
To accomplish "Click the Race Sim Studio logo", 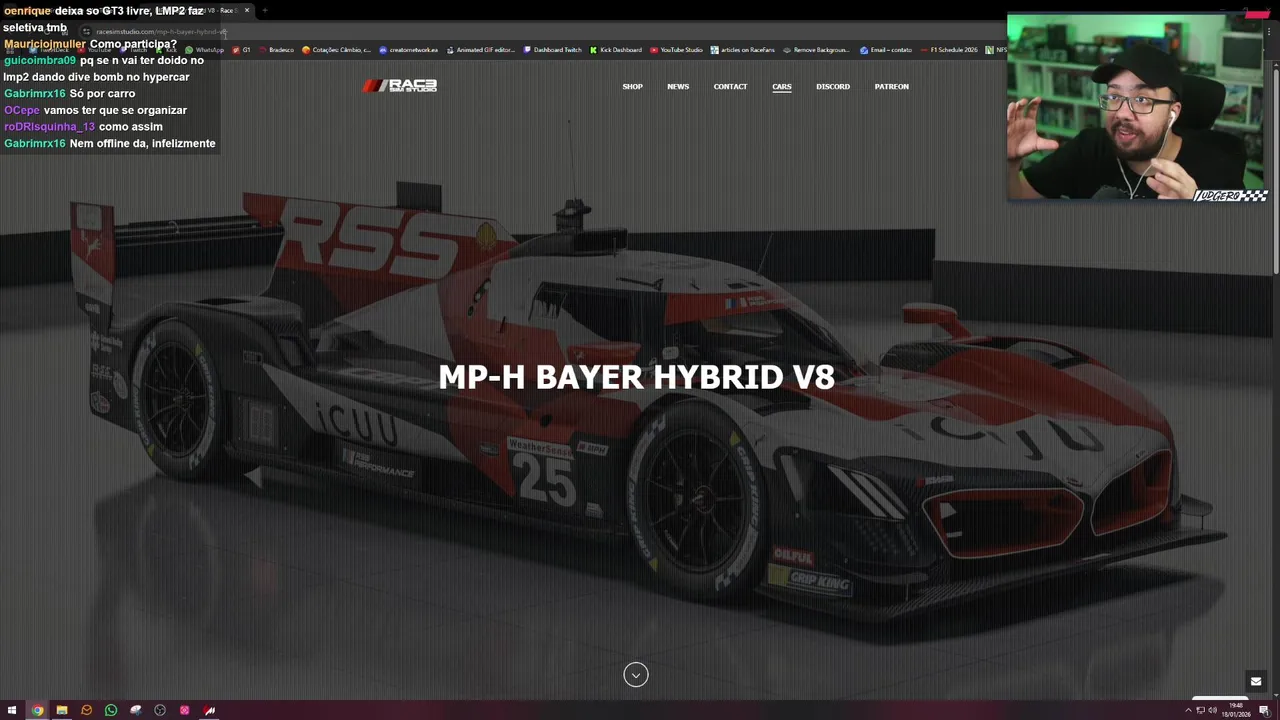I will [x=400, y=86].
